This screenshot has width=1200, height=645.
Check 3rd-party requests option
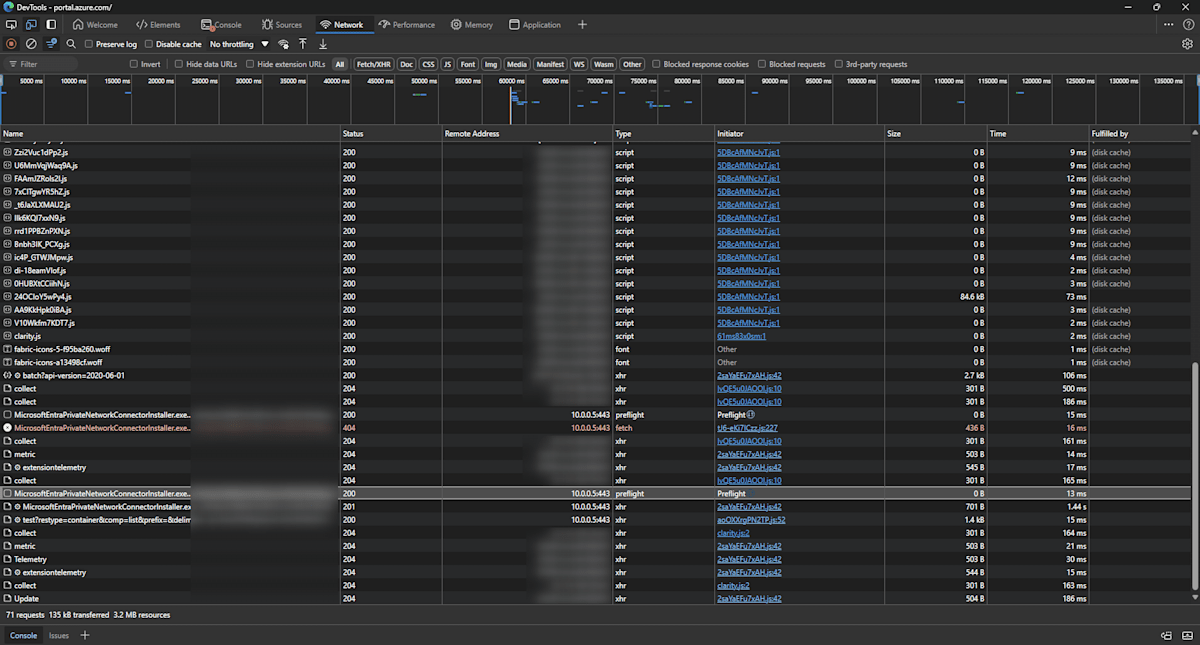pyautogui.click(x=839, y=64)
